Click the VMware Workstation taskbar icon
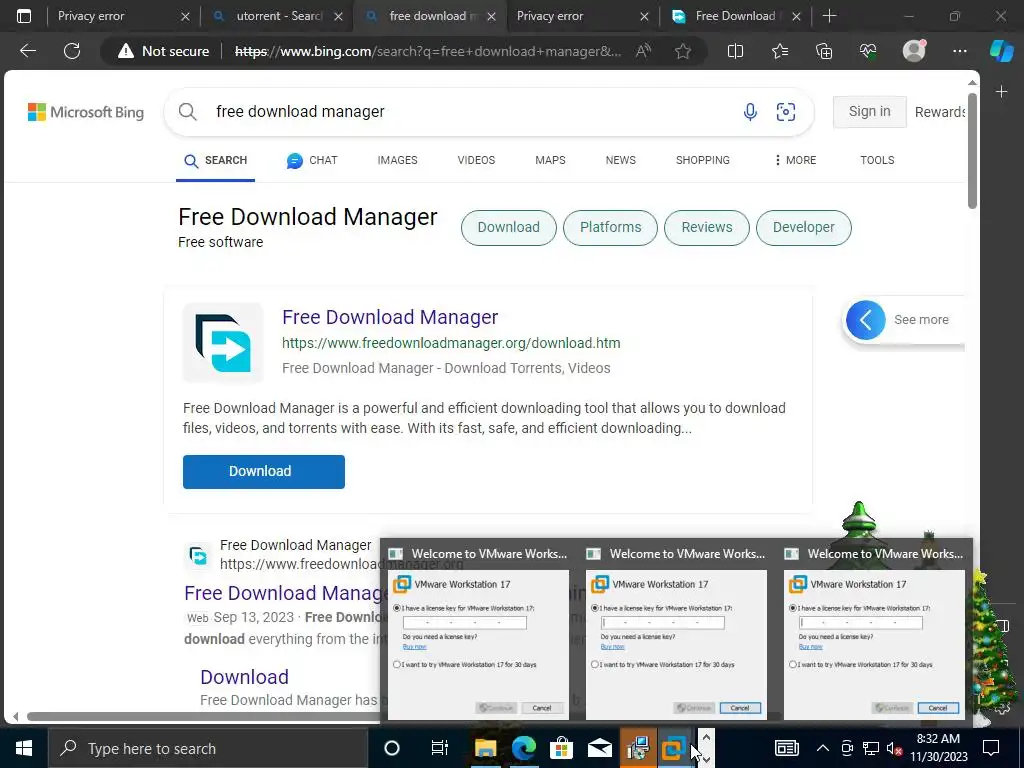This screenshot has width=1024, height=768. coord(674,748)
